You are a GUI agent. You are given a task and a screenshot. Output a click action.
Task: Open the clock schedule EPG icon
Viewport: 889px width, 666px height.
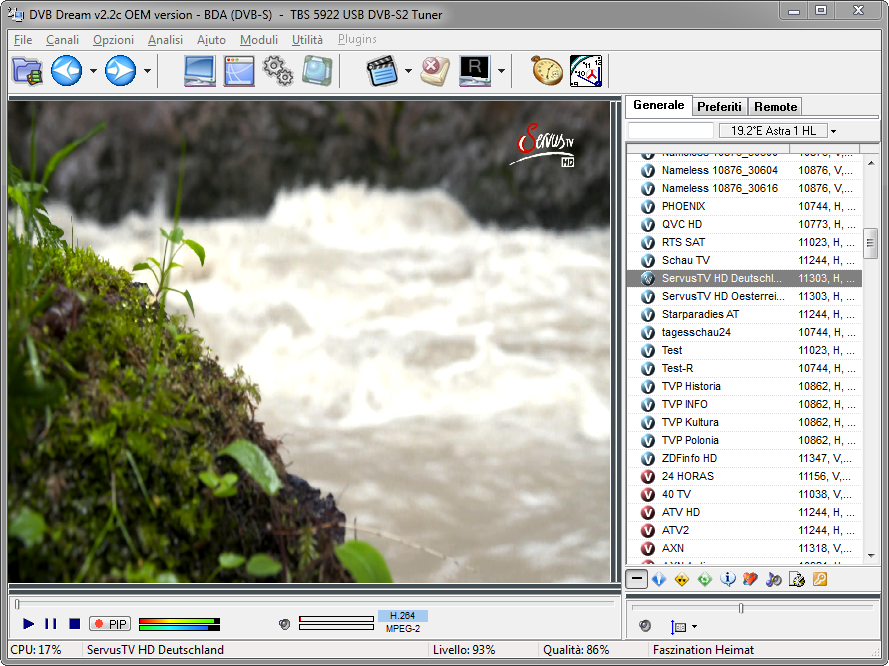pyautogui.click(x=586, y=71)
